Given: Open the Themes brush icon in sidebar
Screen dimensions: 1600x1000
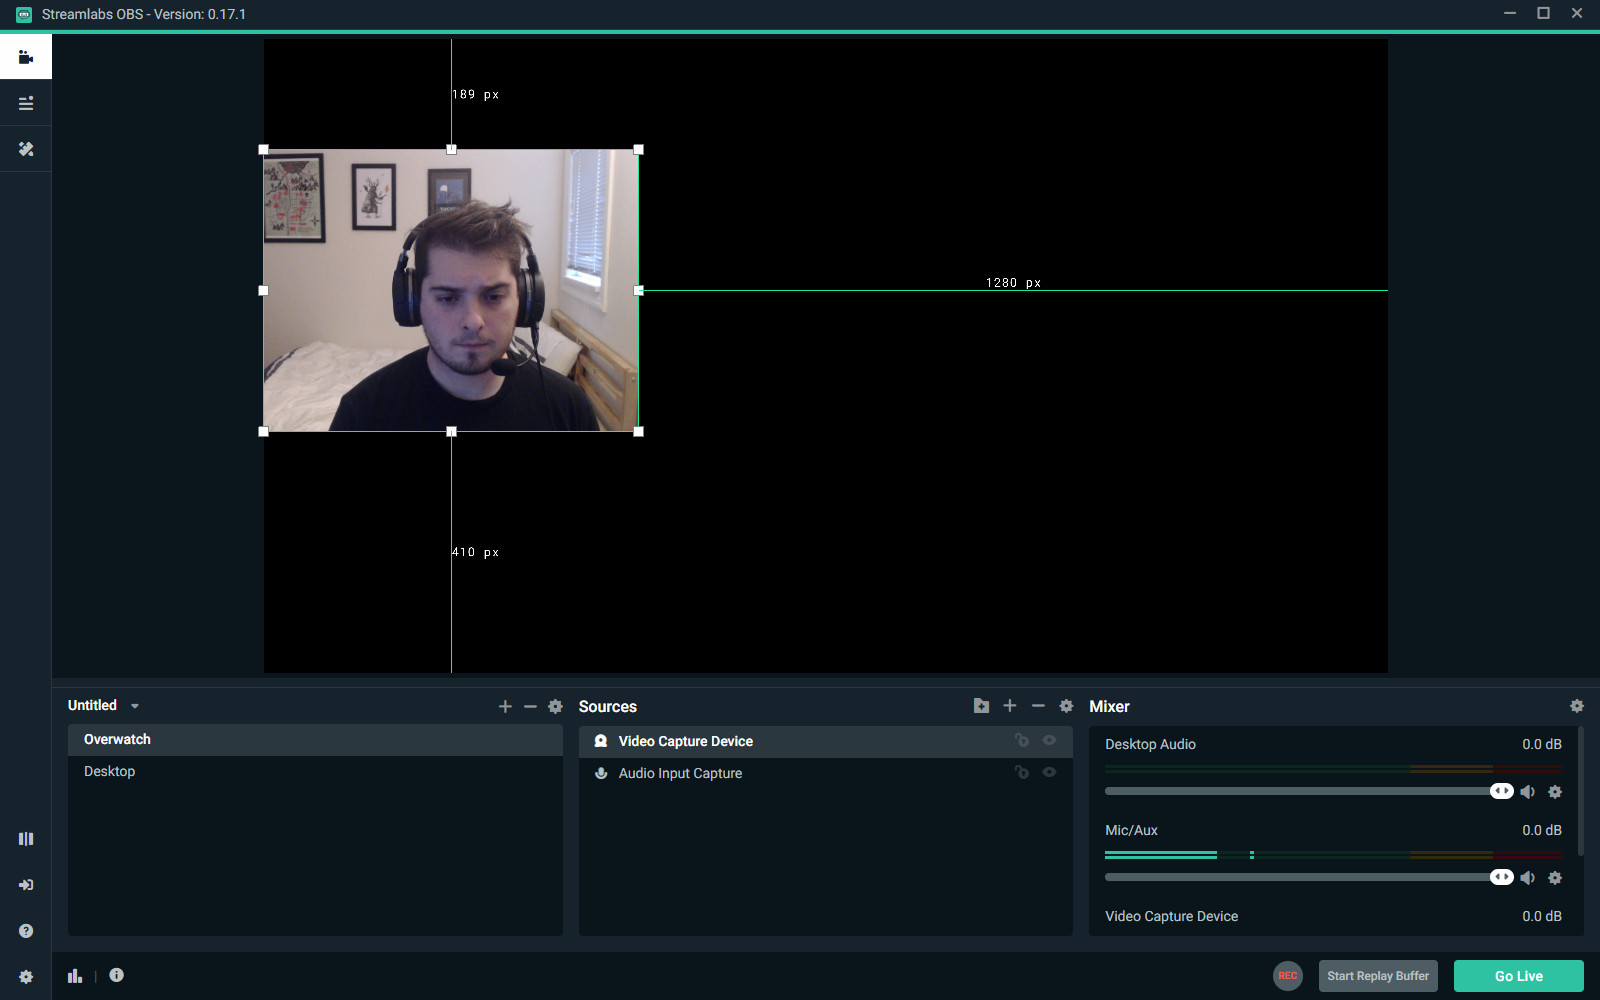Looking at the screenshot, I should 26,149.
